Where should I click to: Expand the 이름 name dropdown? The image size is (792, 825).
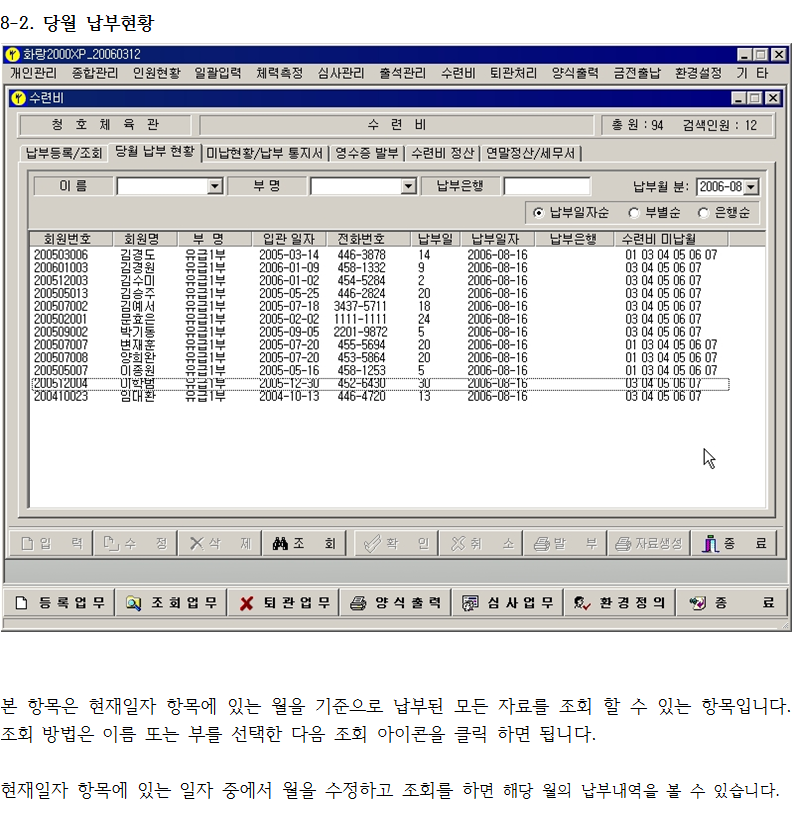(214, 186)
